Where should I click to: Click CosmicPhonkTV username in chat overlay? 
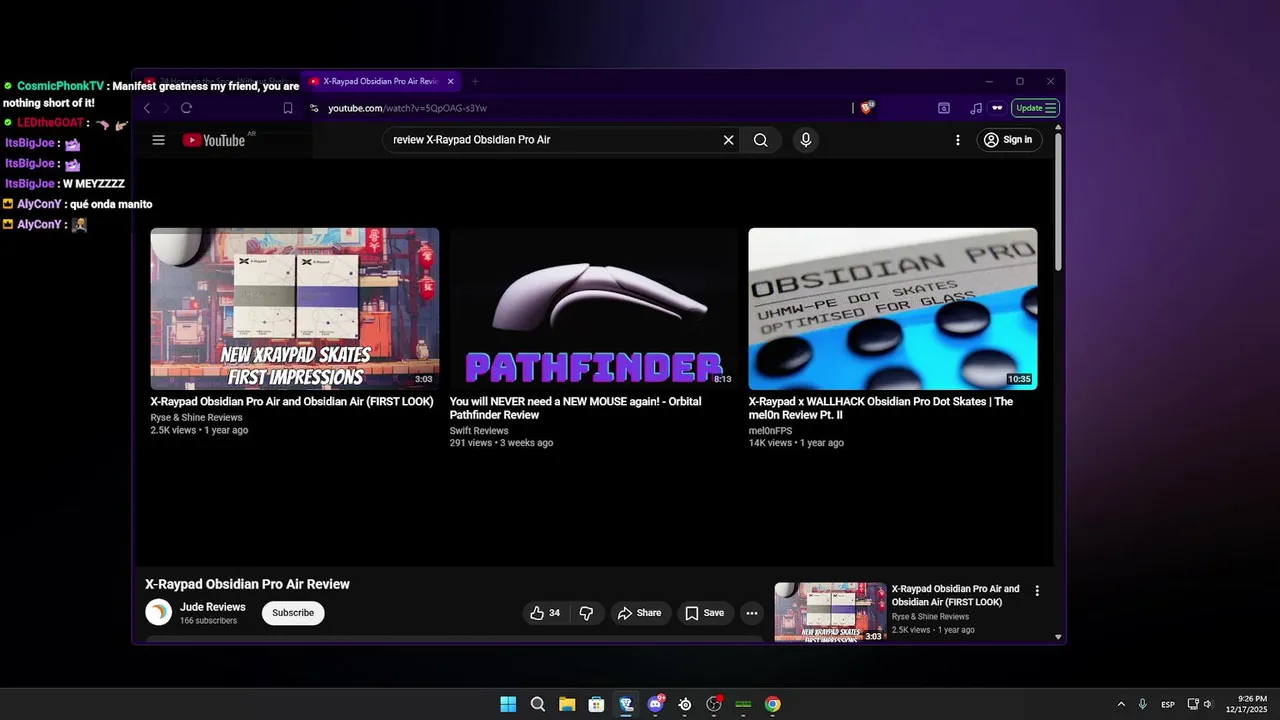click(60, 86)
